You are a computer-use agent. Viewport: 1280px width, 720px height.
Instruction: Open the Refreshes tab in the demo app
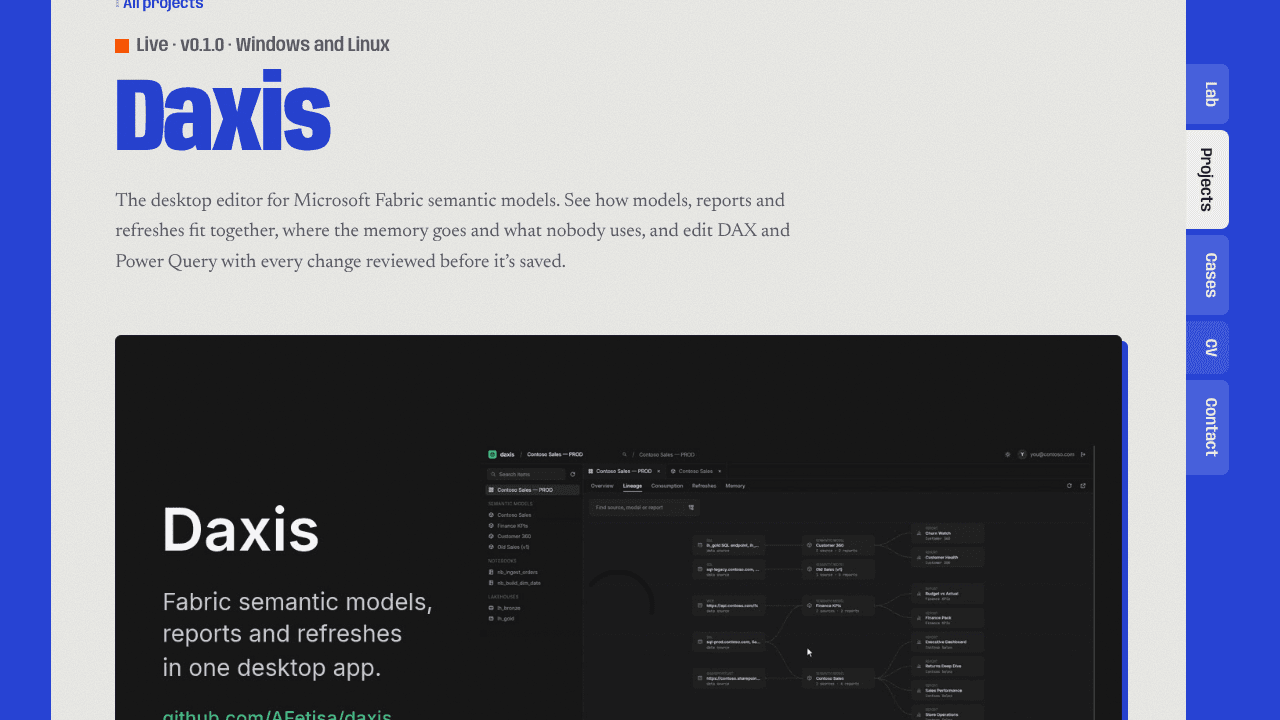(704, 486)
